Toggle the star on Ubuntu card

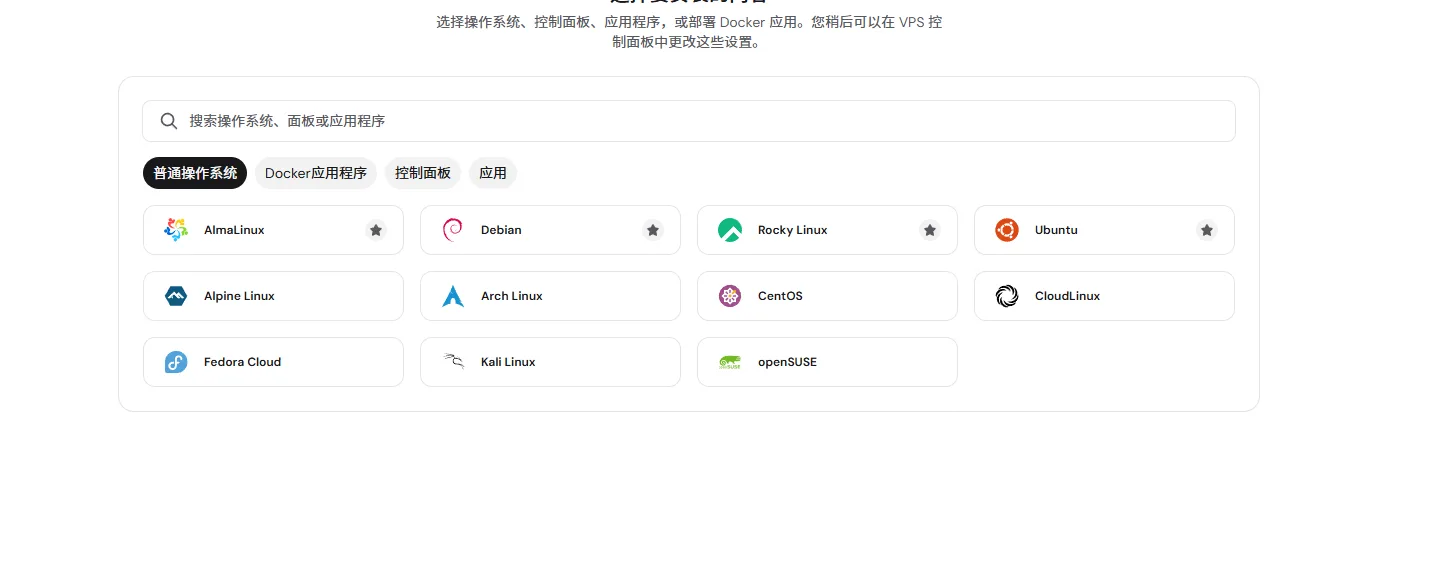pos(1207,230)
